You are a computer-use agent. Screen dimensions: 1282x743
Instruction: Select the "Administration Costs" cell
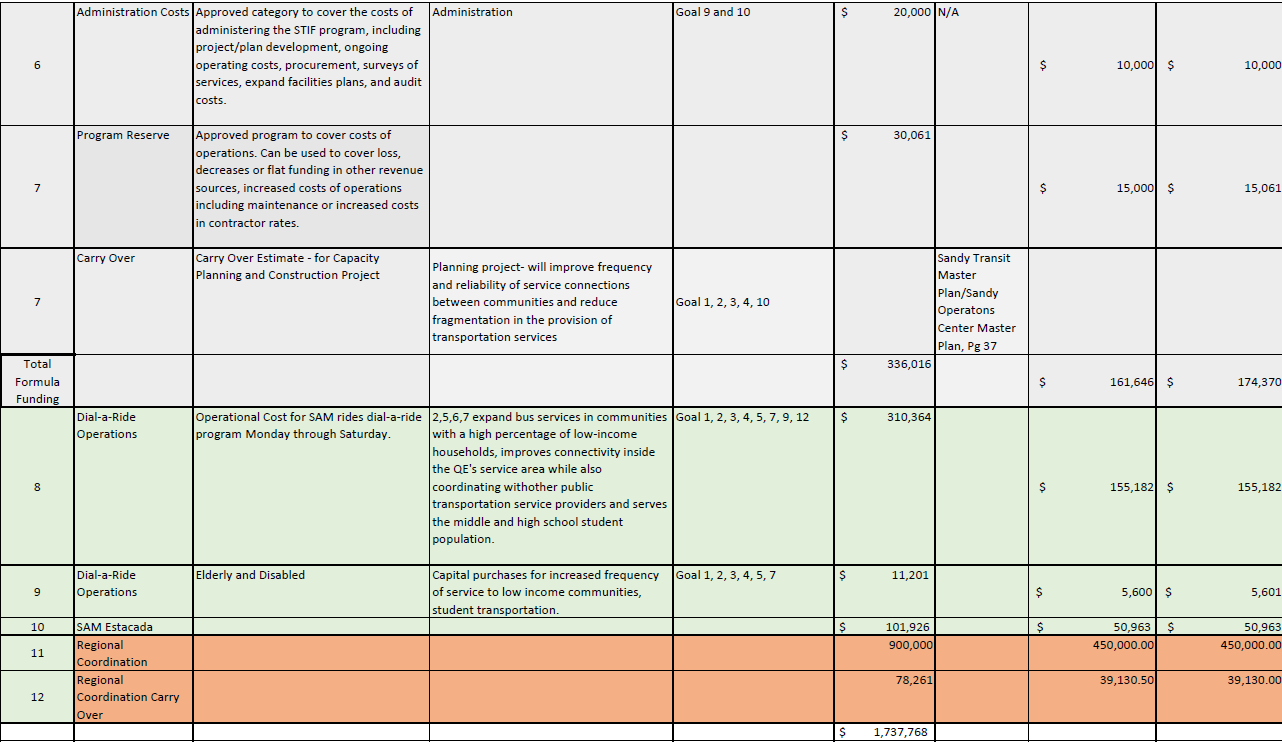[x=133, y=62]
